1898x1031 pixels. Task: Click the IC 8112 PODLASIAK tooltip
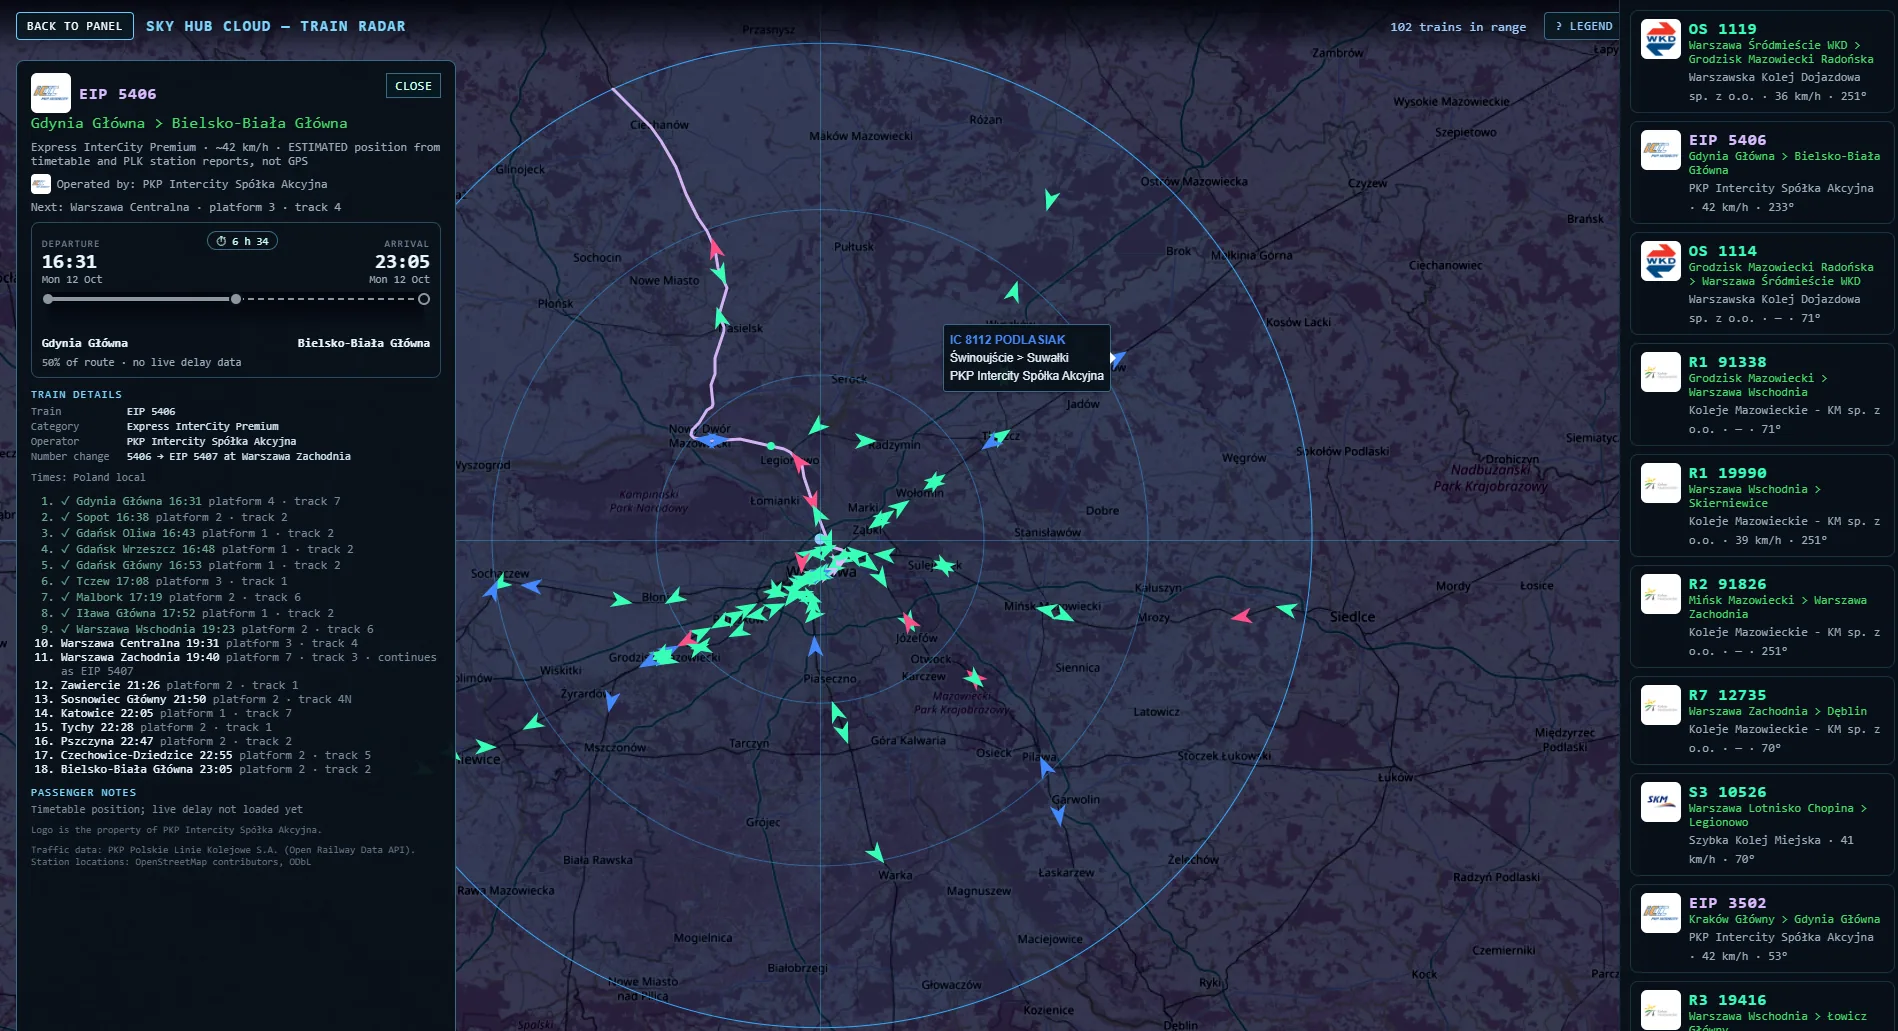1026,357
